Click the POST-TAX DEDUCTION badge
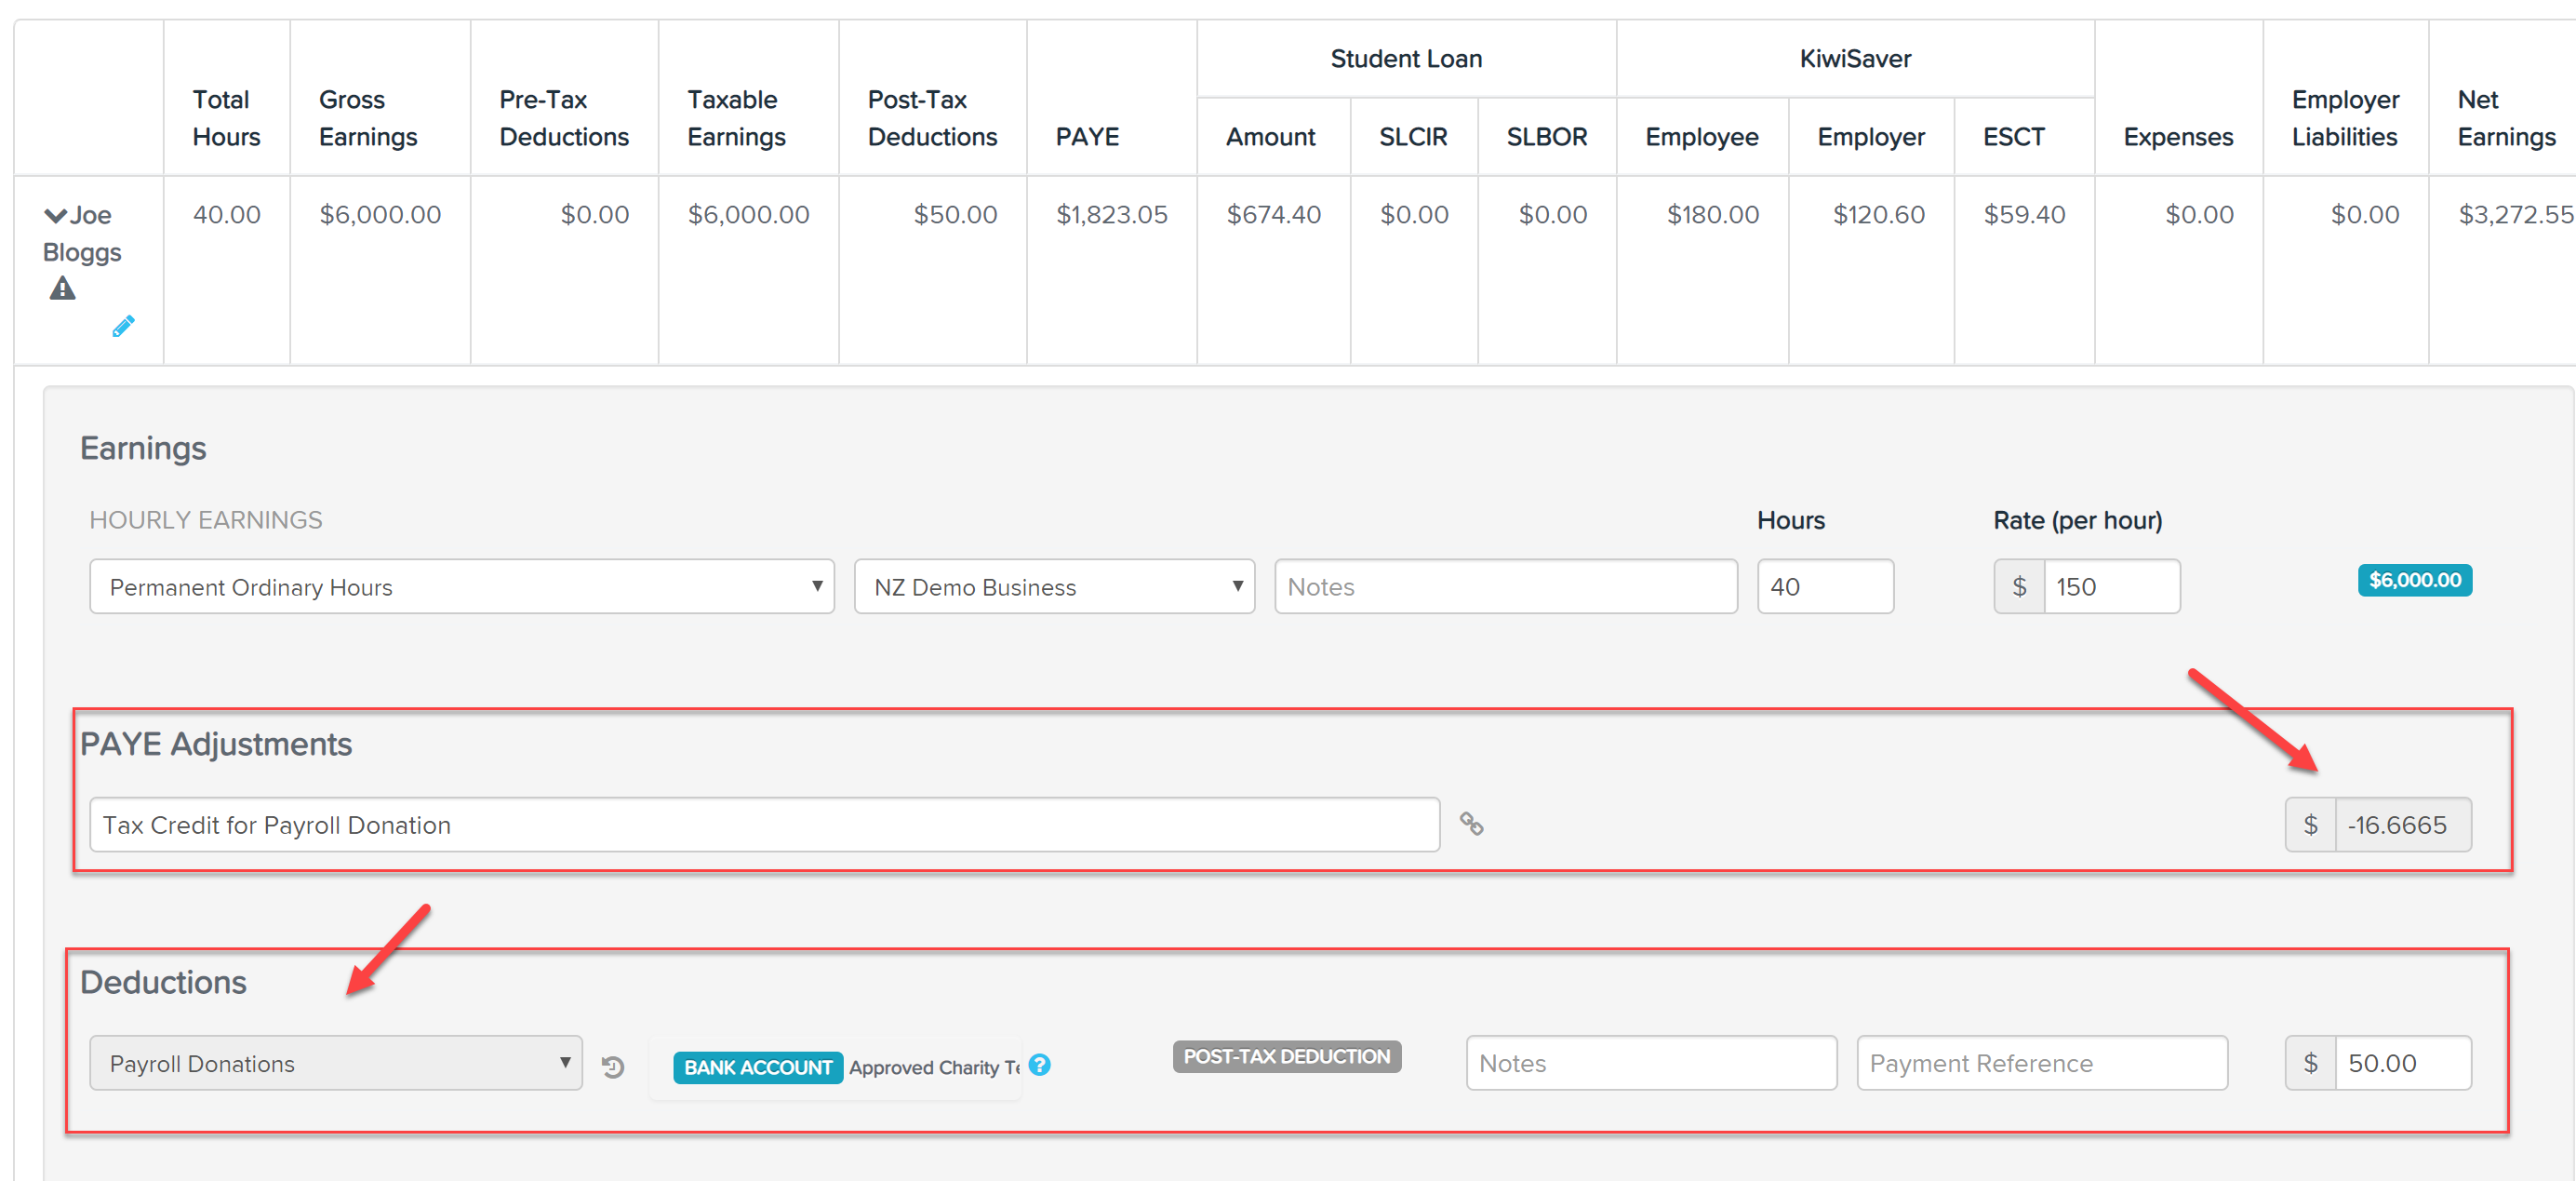 pyautogui.click(x=1287, y=1056)
